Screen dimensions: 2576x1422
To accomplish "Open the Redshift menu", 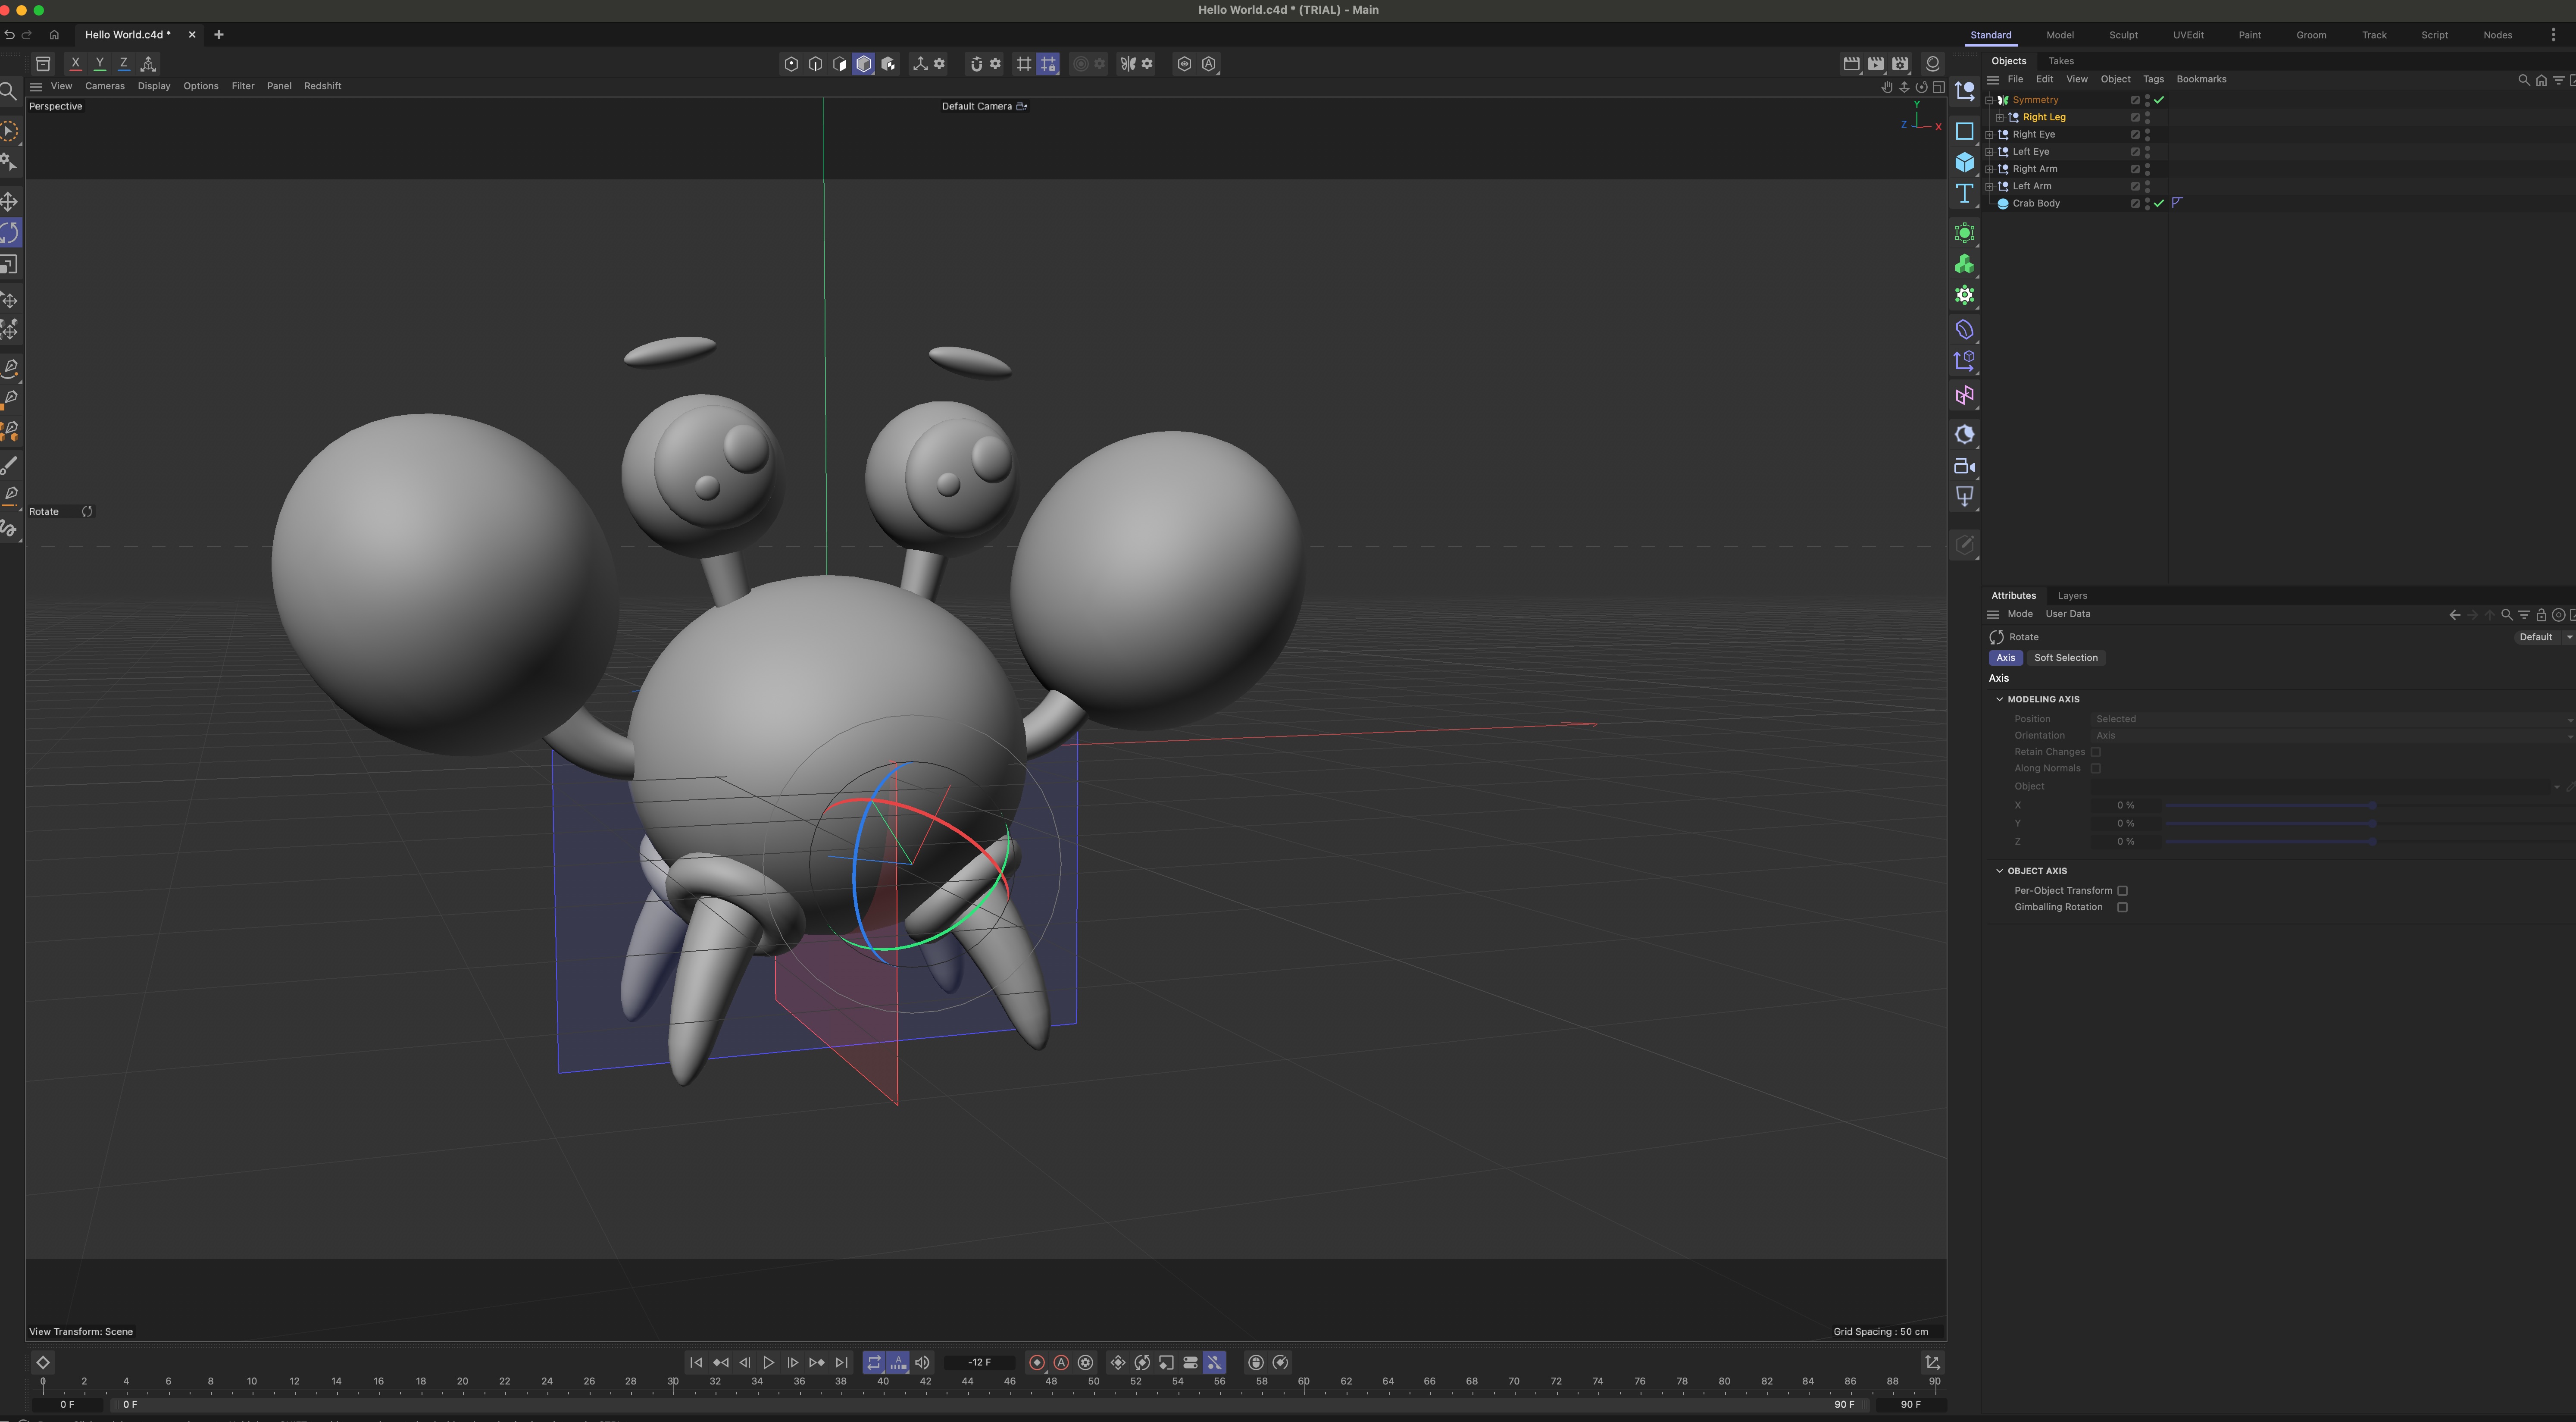I will [322, 86].
